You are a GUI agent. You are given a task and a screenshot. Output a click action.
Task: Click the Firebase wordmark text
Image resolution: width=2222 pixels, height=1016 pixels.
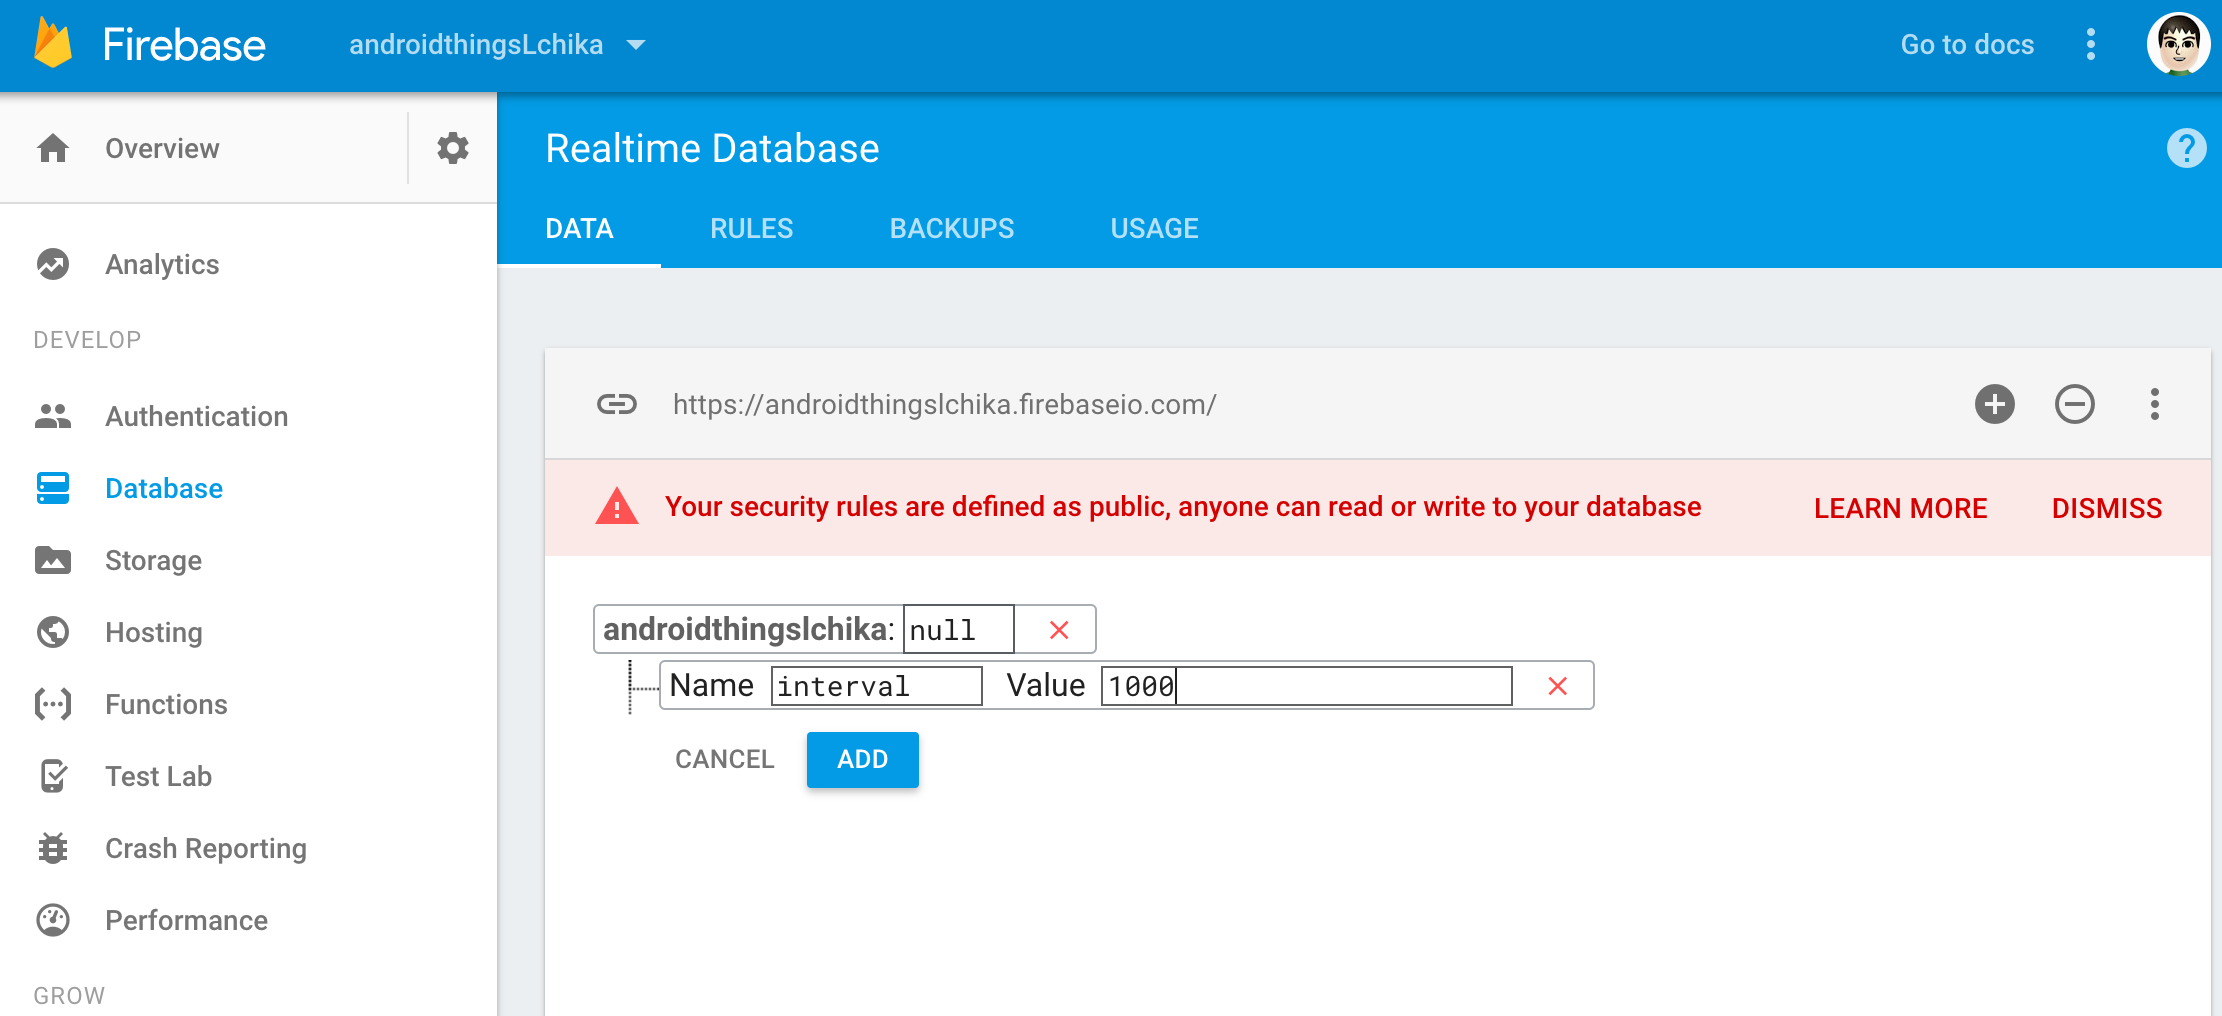184,45
